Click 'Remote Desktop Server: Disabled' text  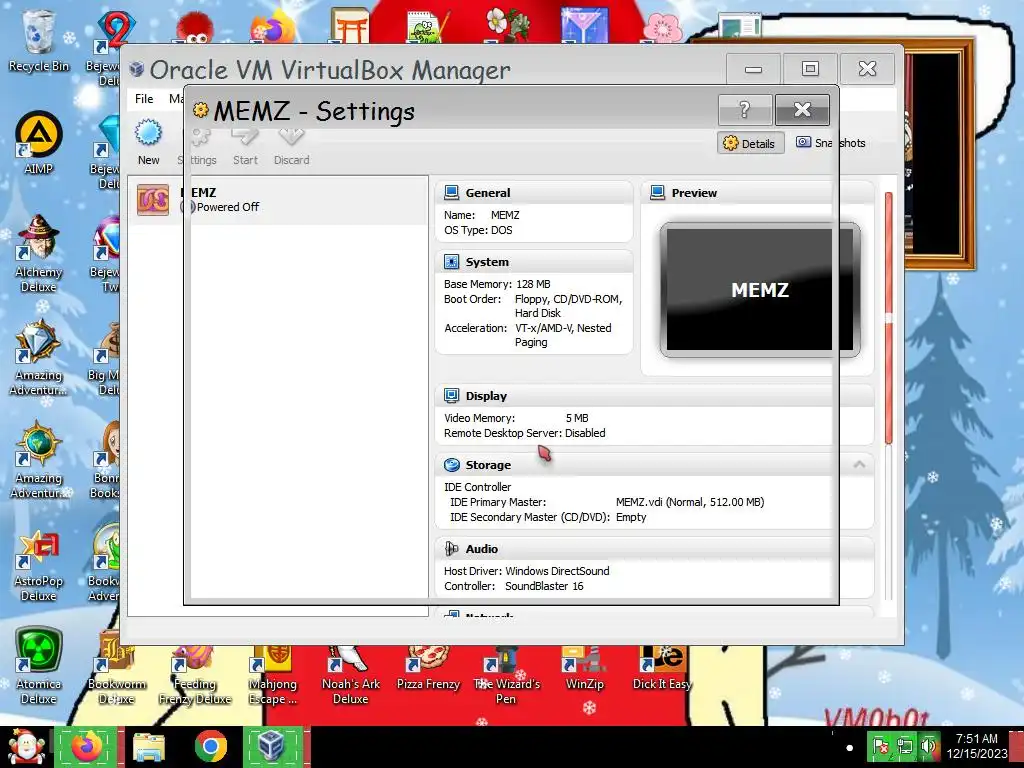(x=524, y=433)
